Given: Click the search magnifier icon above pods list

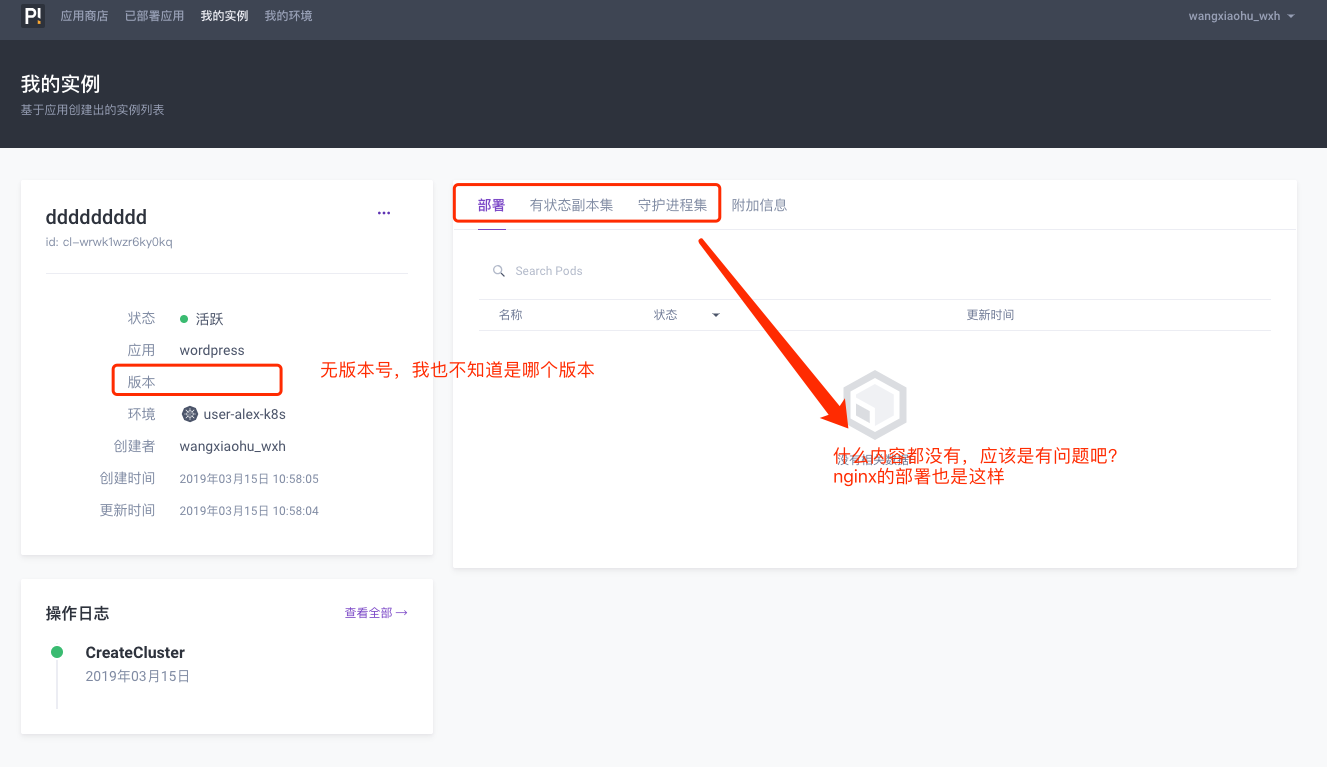Looking at the screenshot, I should 499,270.
